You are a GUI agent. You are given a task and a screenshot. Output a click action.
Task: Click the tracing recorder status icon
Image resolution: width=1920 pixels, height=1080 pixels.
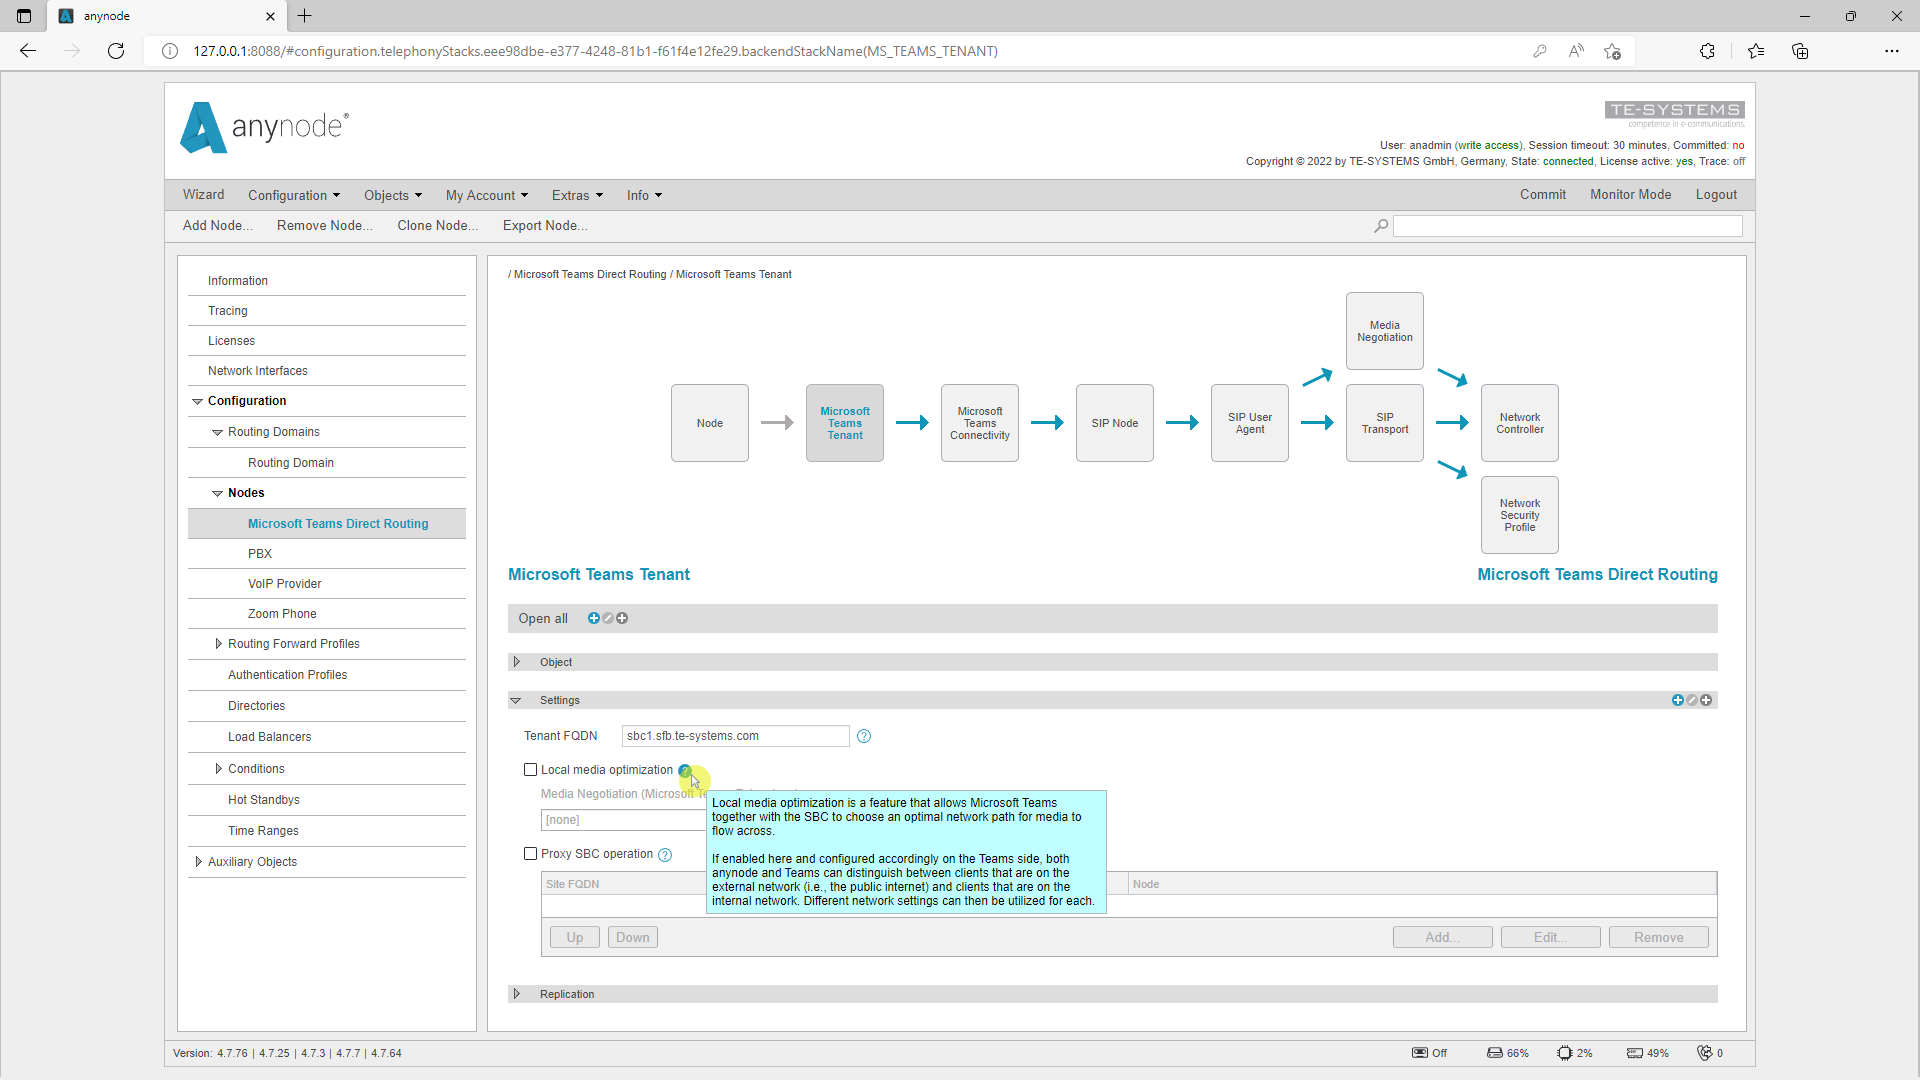(x=1420, y=1053)
